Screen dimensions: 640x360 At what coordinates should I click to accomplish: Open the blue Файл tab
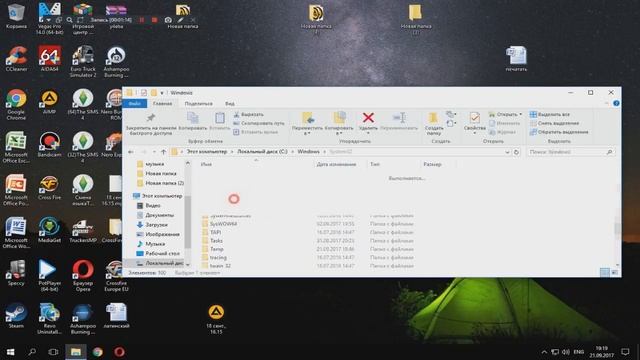[135, 104]
